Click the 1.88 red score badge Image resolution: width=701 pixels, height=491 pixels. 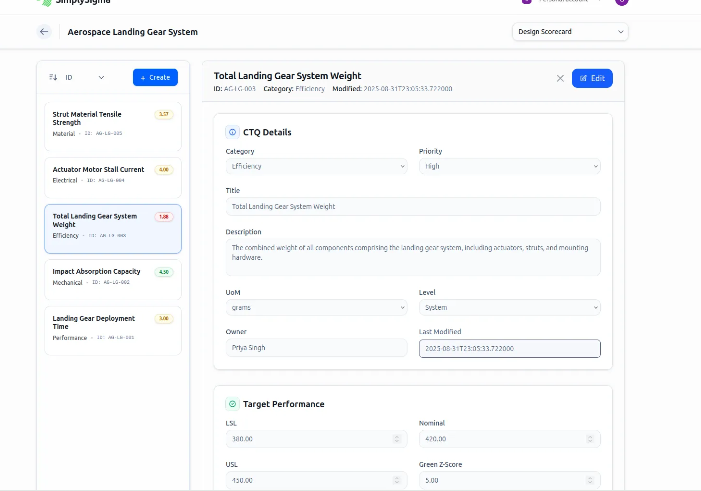[164, 217]
